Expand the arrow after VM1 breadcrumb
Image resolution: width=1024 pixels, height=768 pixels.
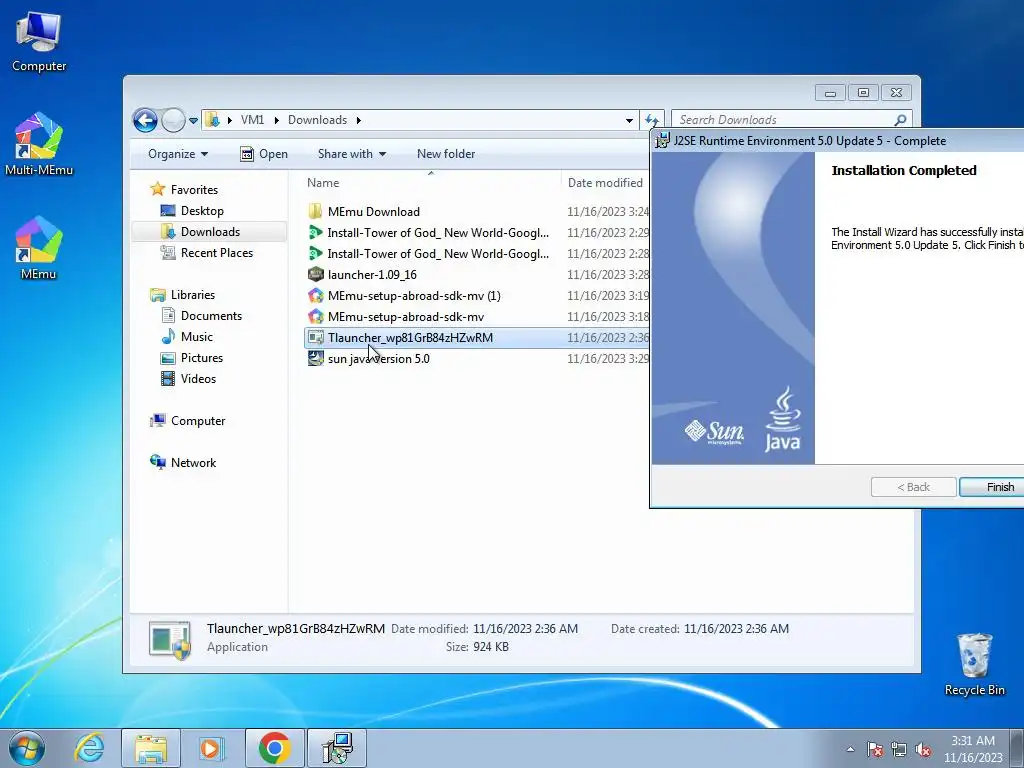coord(276,120)
